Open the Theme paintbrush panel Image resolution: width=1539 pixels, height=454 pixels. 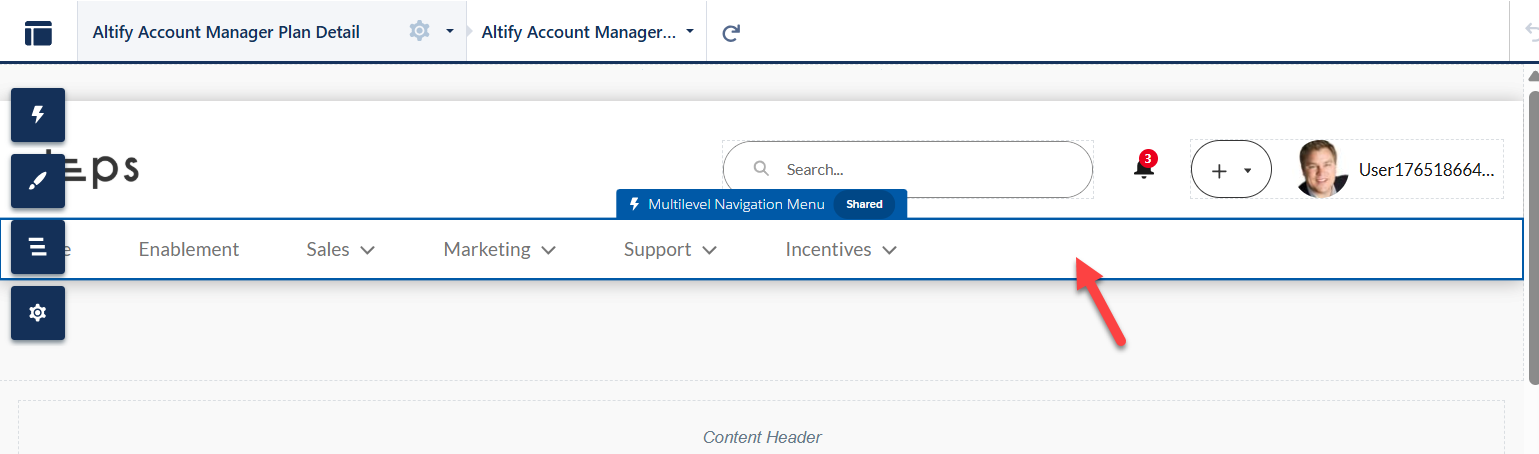tap(38, 181)
